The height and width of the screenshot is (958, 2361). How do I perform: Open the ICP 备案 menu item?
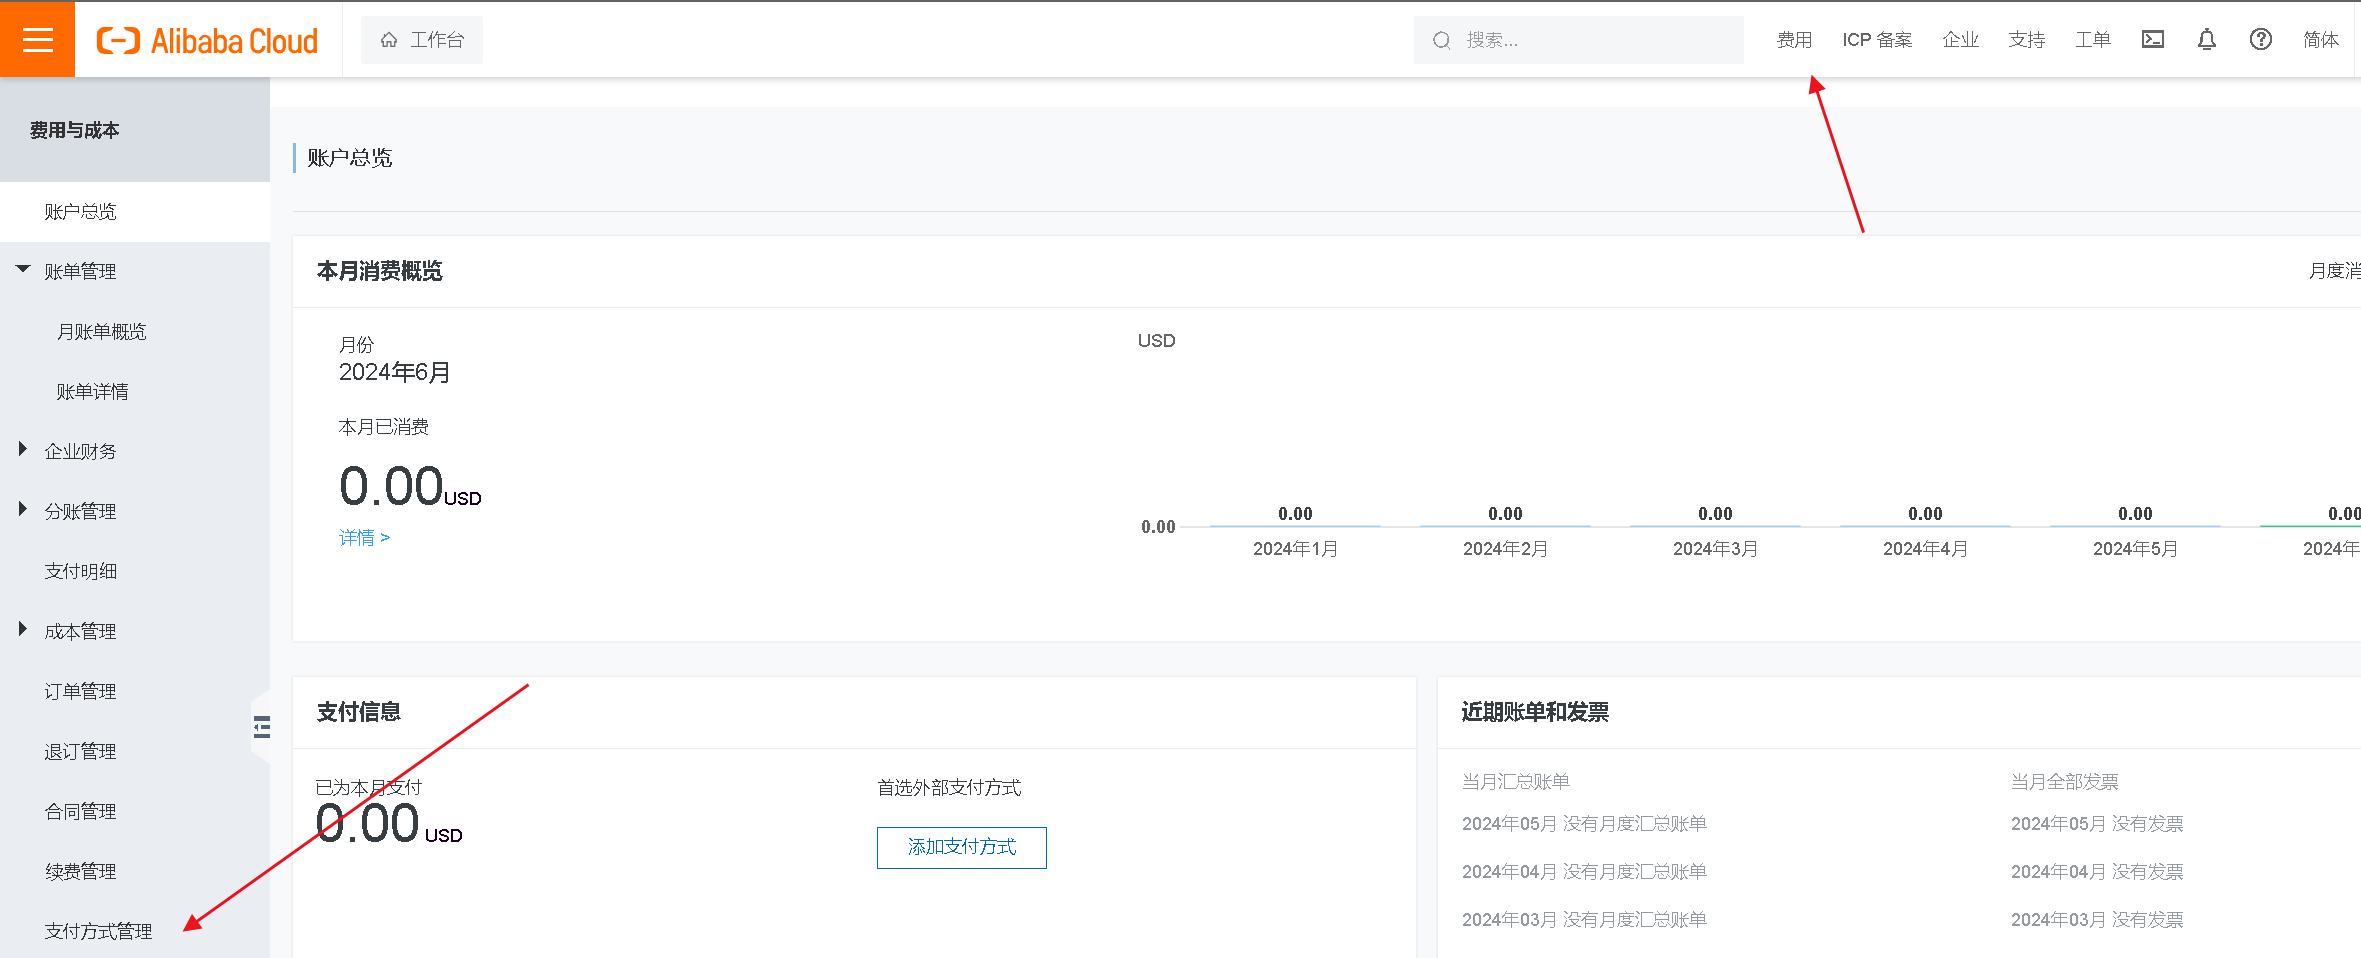[x=1876, y=40]
